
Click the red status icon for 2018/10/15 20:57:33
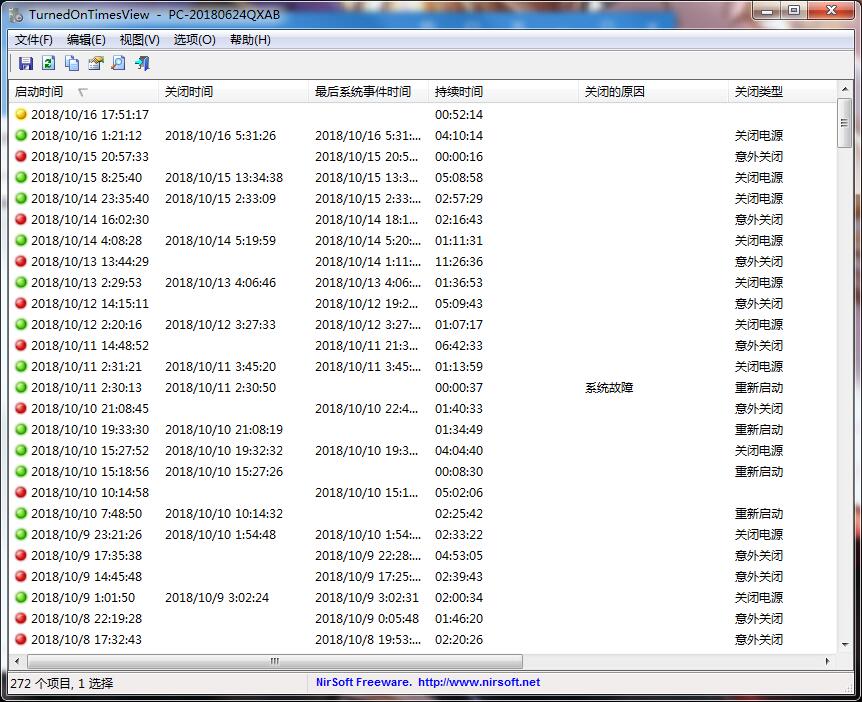21,157
